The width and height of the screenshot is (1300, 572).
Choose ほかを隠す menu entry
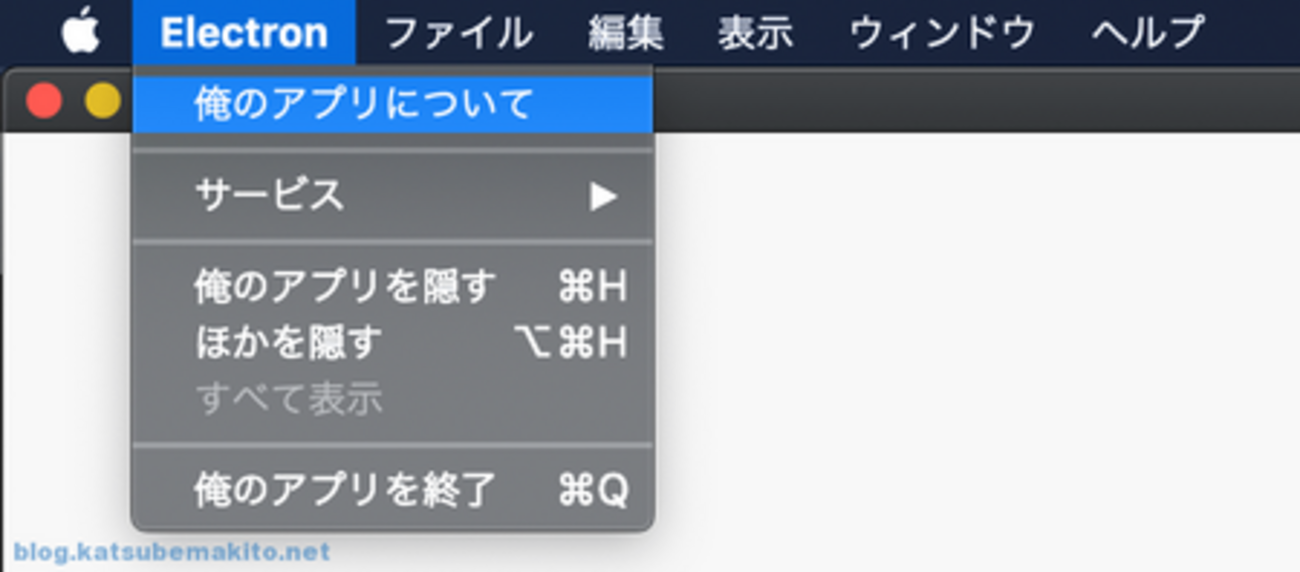[x=393, y=343]
